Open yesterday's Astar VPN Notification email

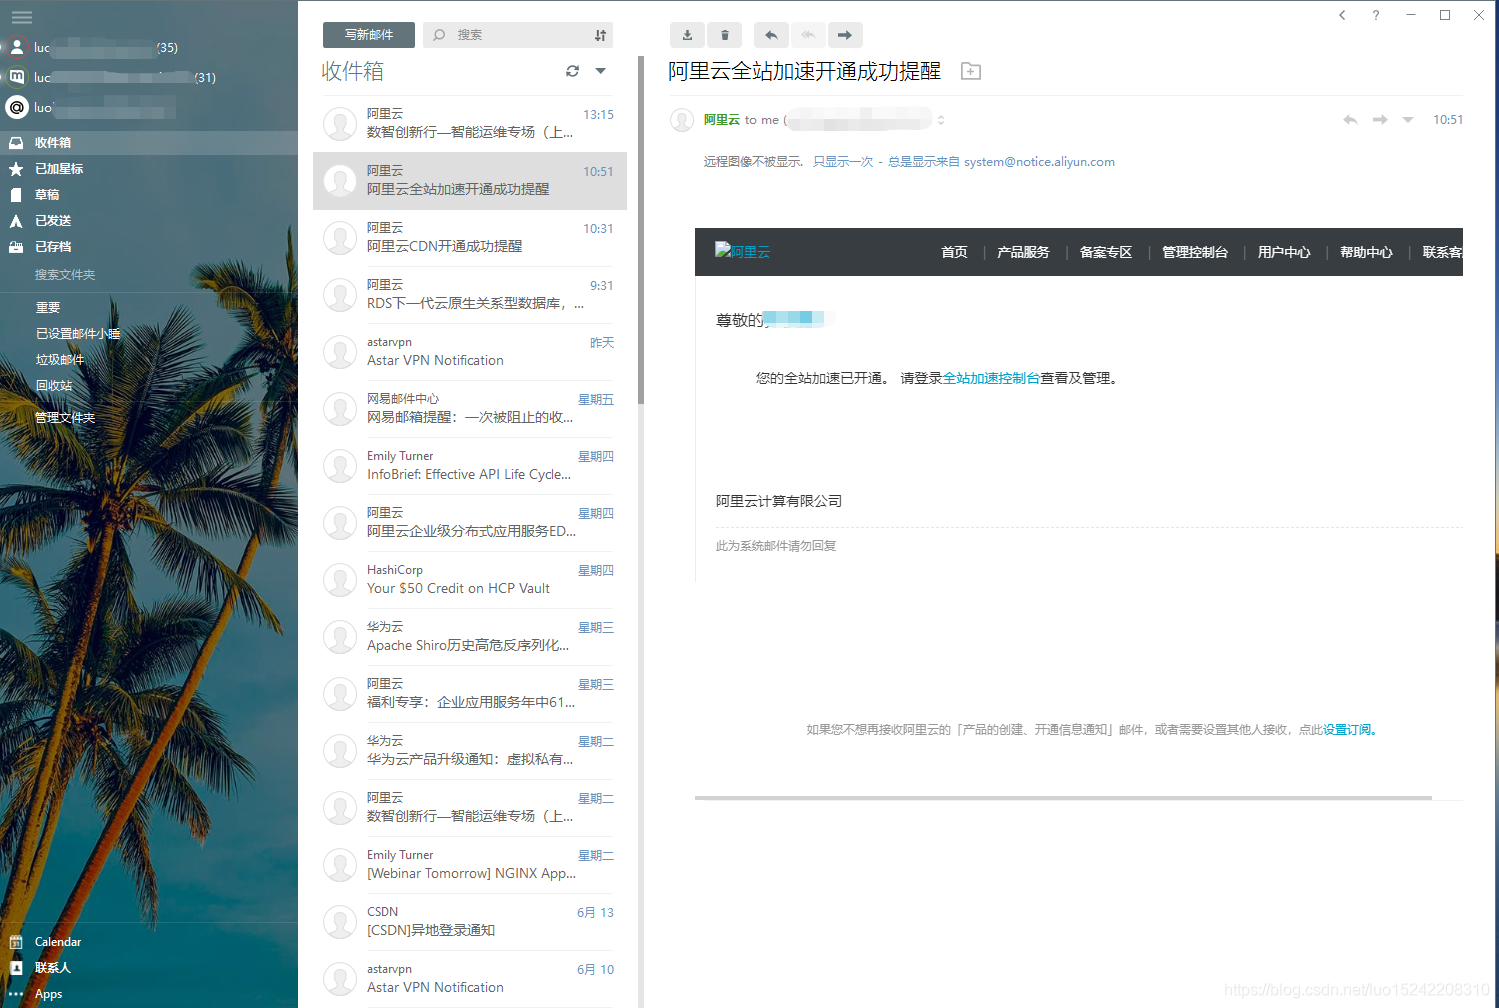click(x=469, y=351)
